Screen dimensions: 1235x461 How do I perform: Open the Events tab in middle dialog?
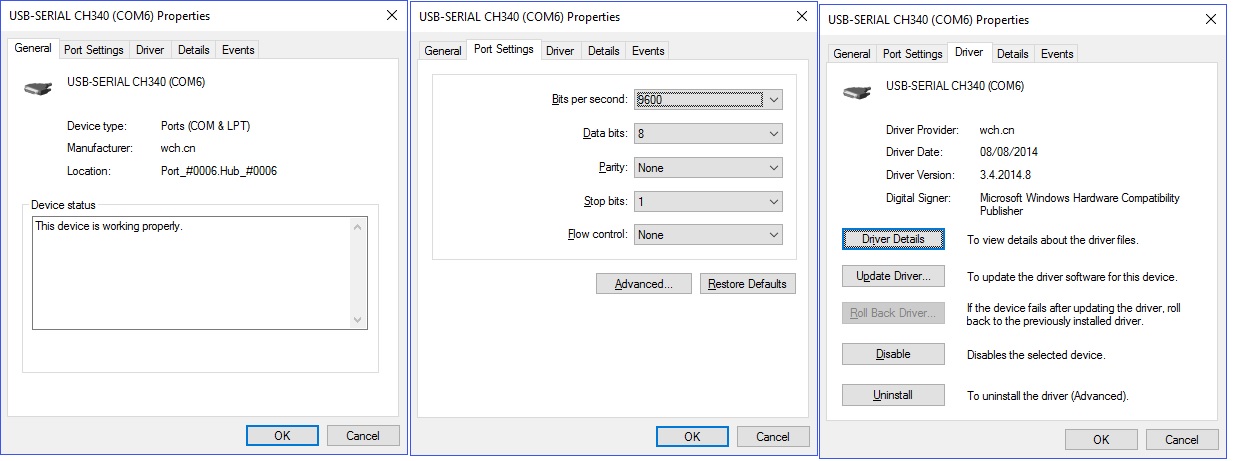[x=648, y=51]
